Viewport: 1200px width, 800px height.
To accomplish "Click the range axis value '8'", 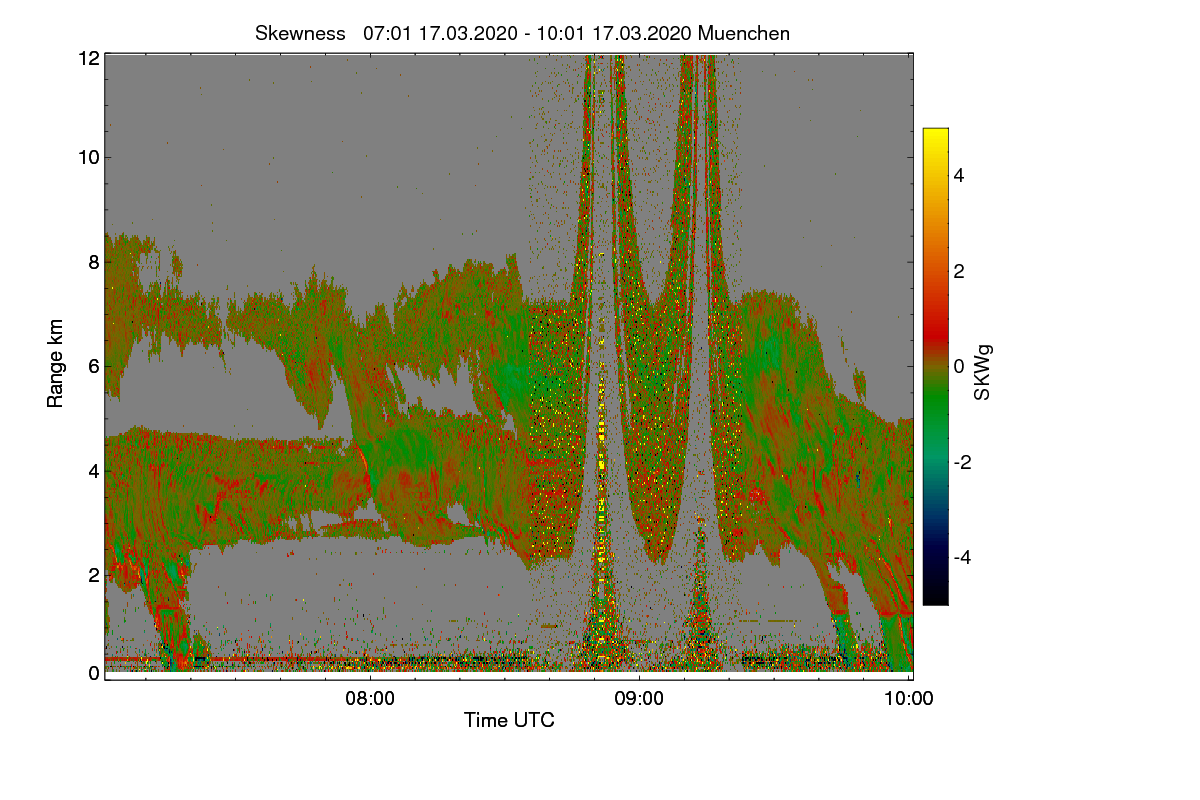I will [93, 262].
